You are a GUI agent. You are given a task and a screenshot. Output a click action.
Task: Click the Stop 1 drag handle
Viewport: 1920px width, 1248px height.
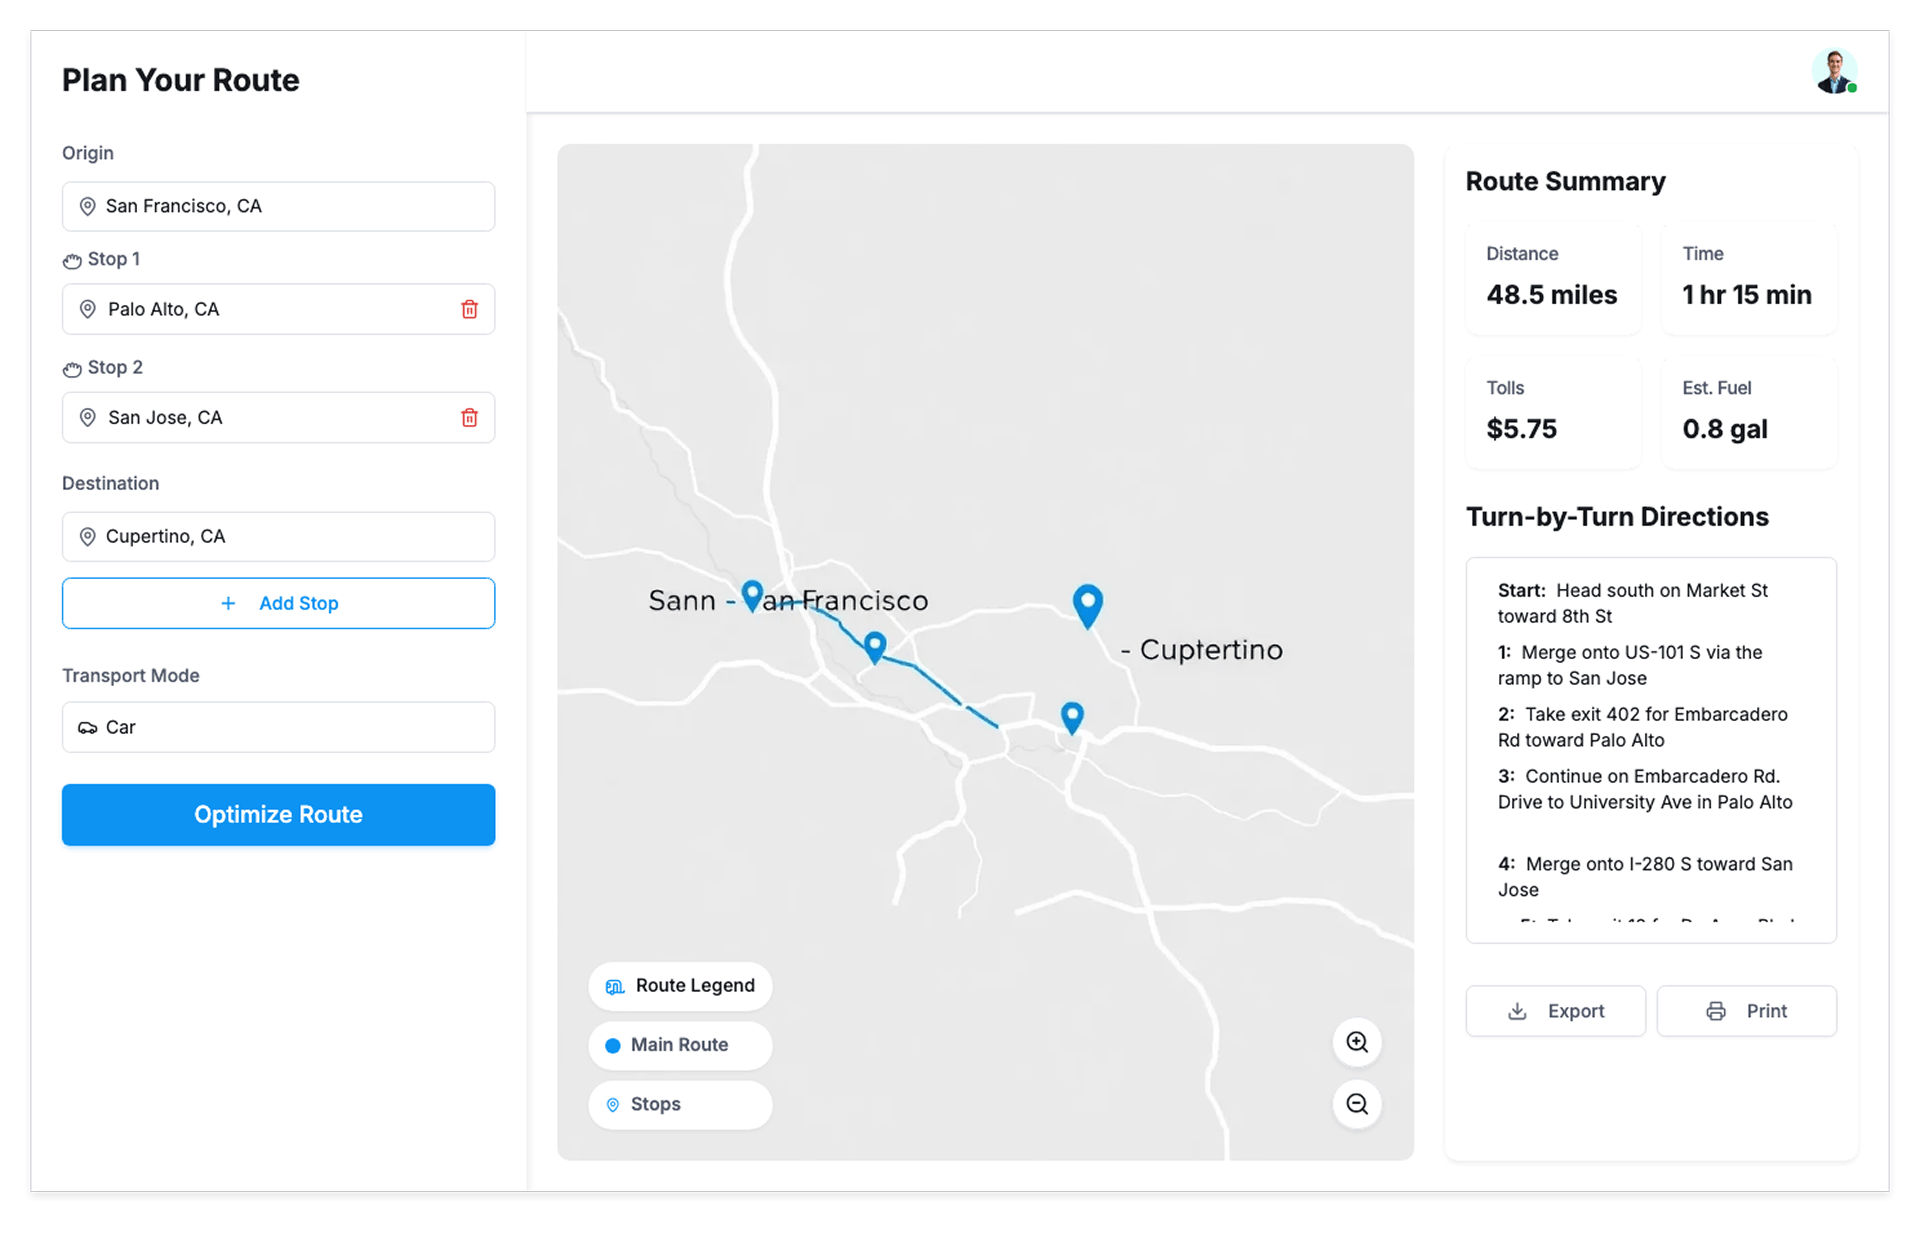click(x=72, y=260)
